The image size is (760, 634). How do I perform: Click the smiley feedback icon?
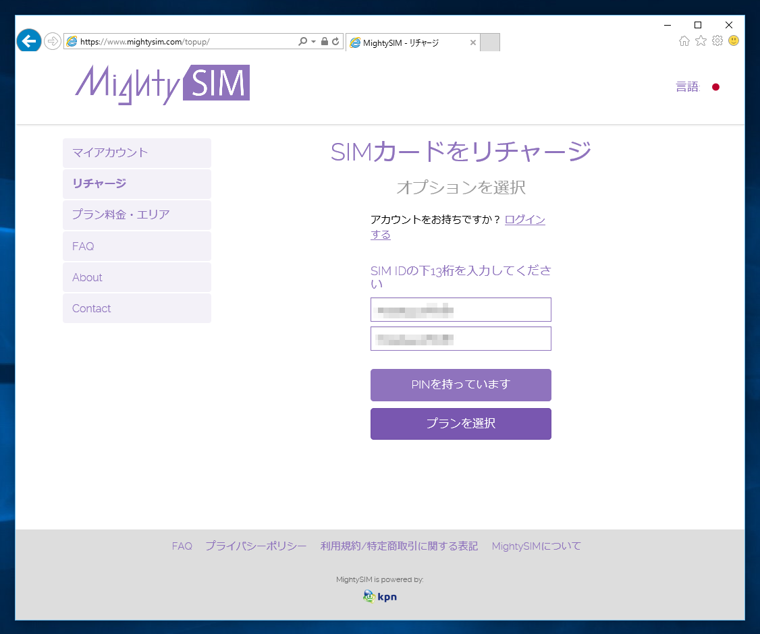734,41
